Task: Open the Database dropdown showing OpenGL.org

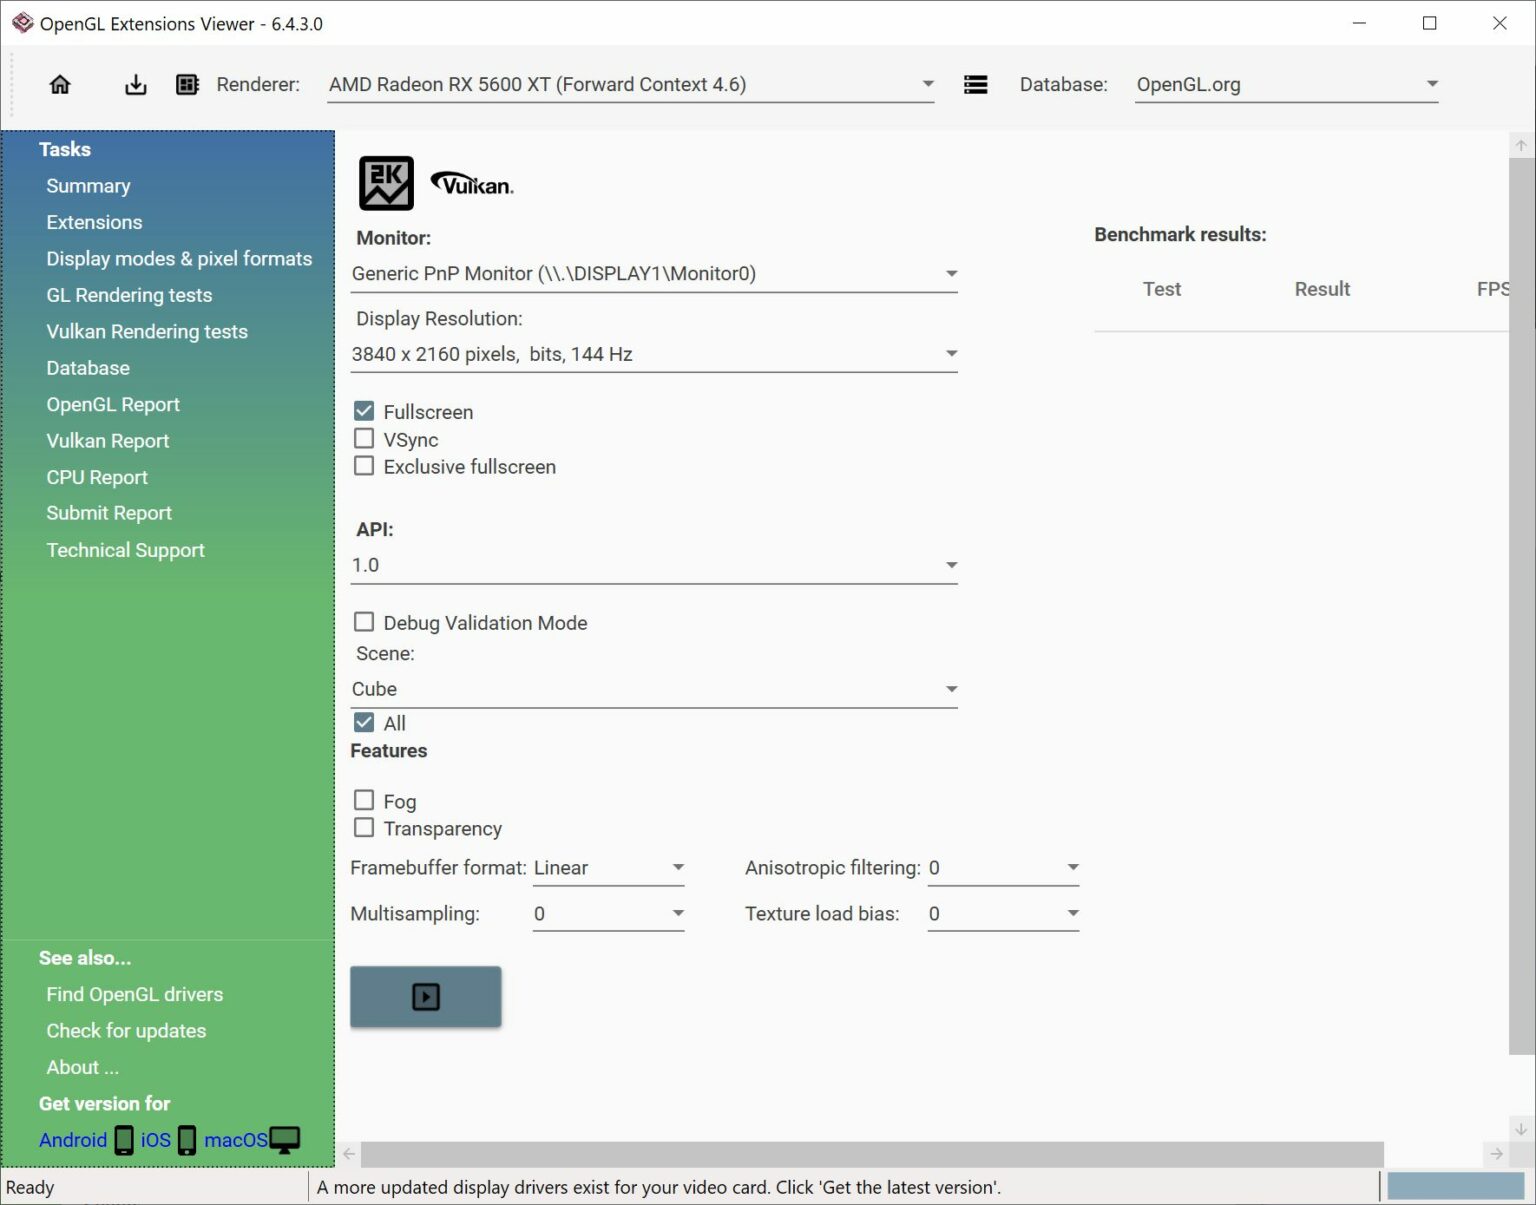Action: (x=1286, y=85)
